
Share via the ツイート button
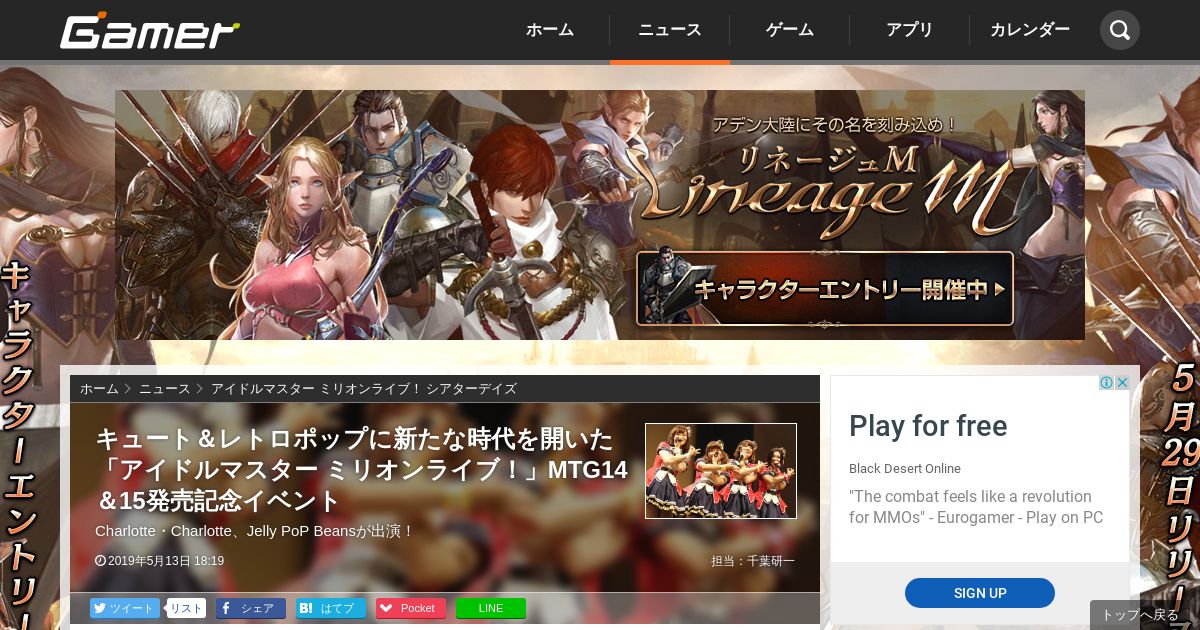[125, 608]
